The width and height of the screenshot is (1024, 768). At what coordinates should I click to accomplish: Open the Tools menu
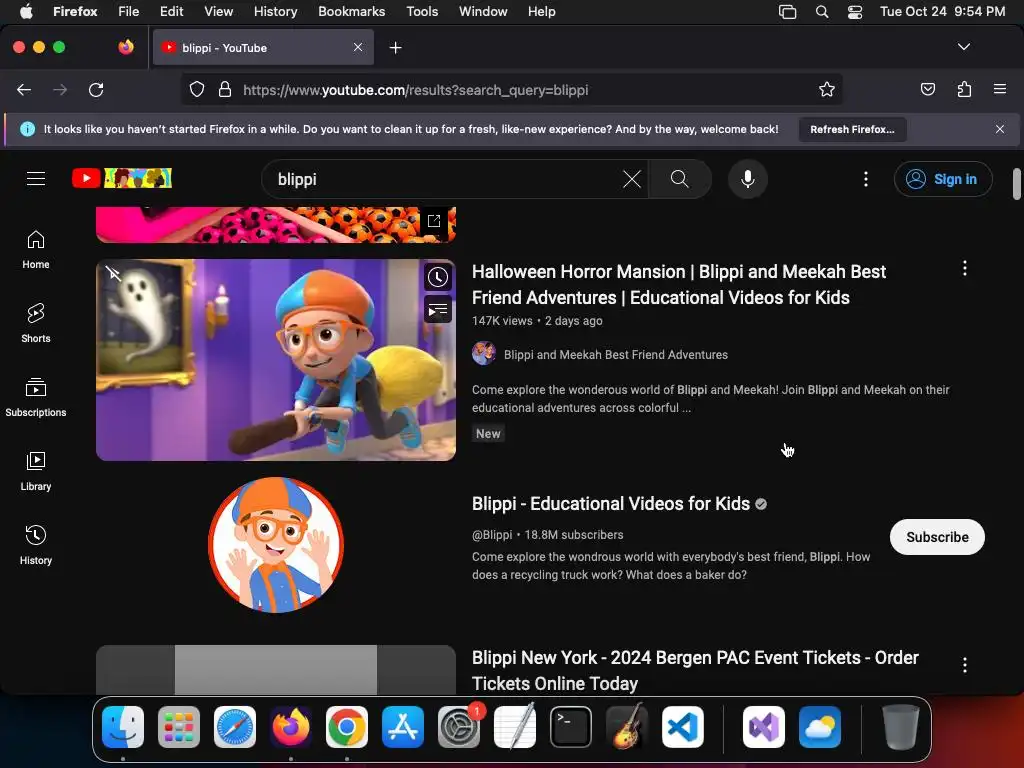422,11
